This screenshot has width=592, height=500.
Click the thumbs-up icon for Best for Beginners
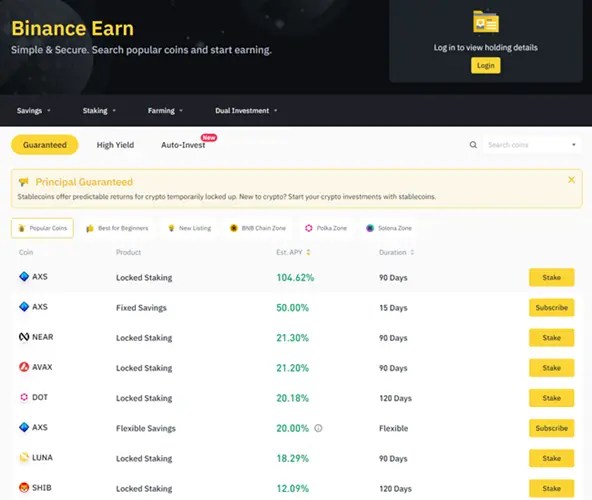point(90,228)
